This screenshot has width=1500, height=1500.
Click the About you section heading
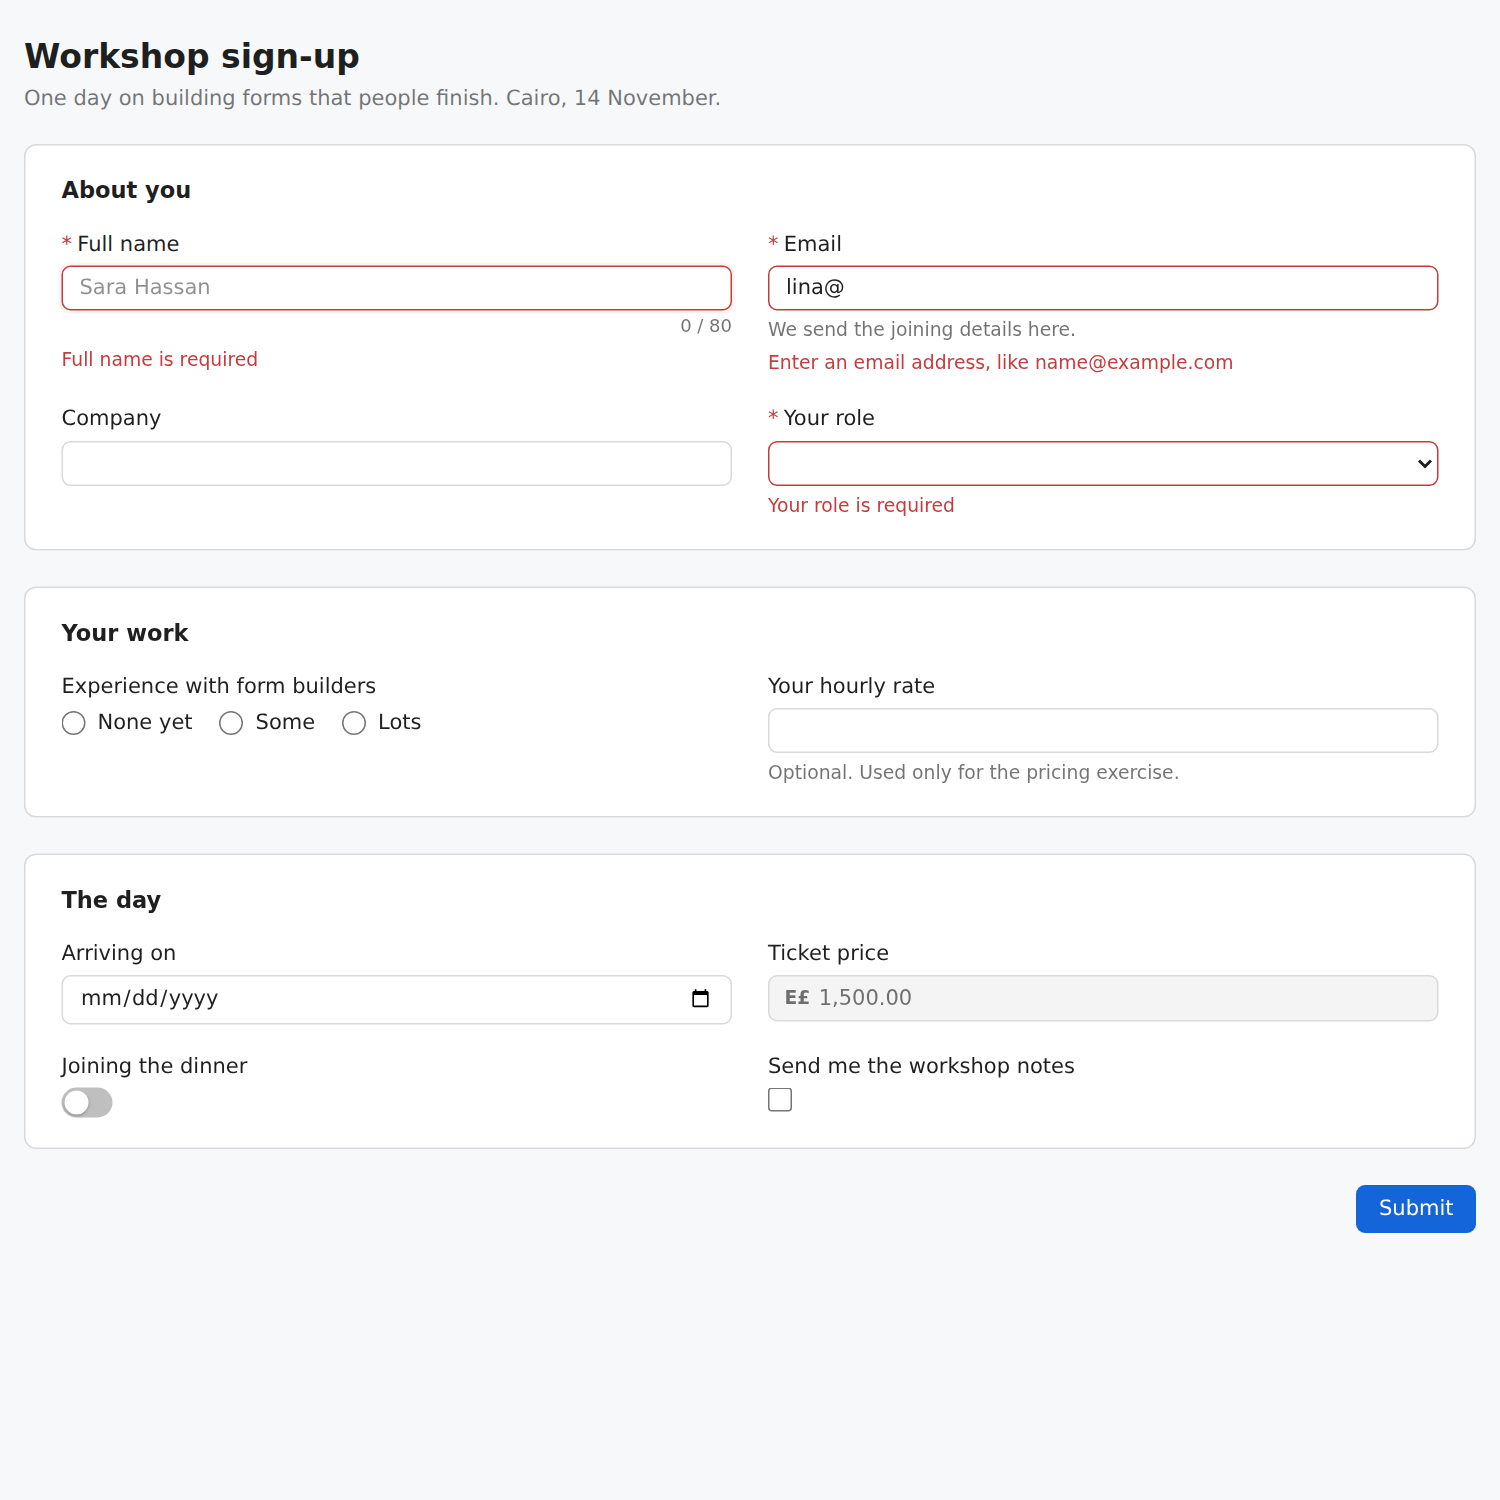pyautogui.click(x=126, y=190)
